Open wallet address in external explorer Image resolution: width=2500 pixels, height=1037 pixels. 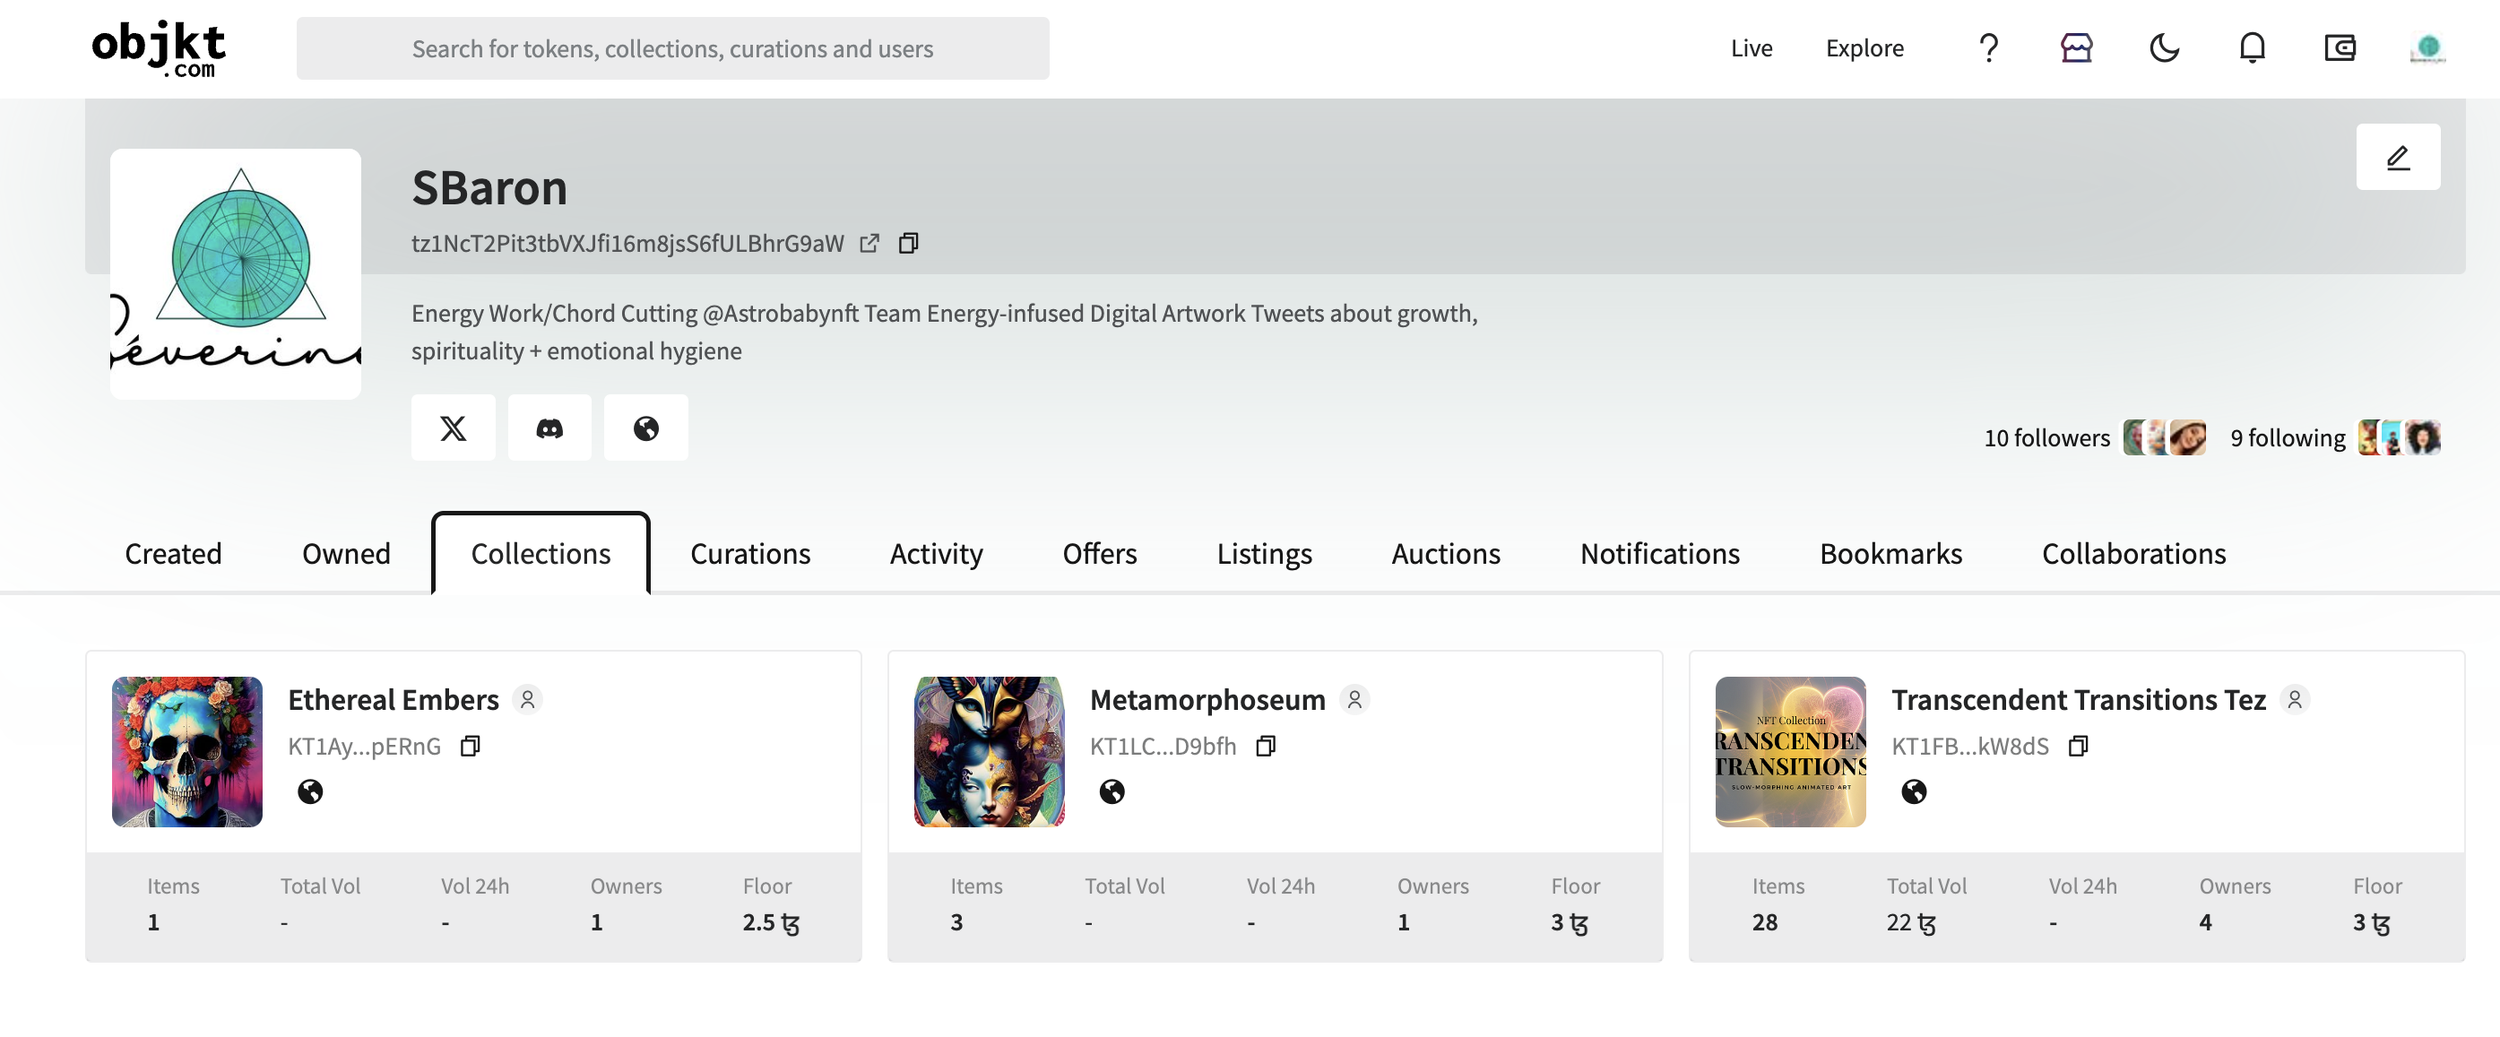(869, 243)
